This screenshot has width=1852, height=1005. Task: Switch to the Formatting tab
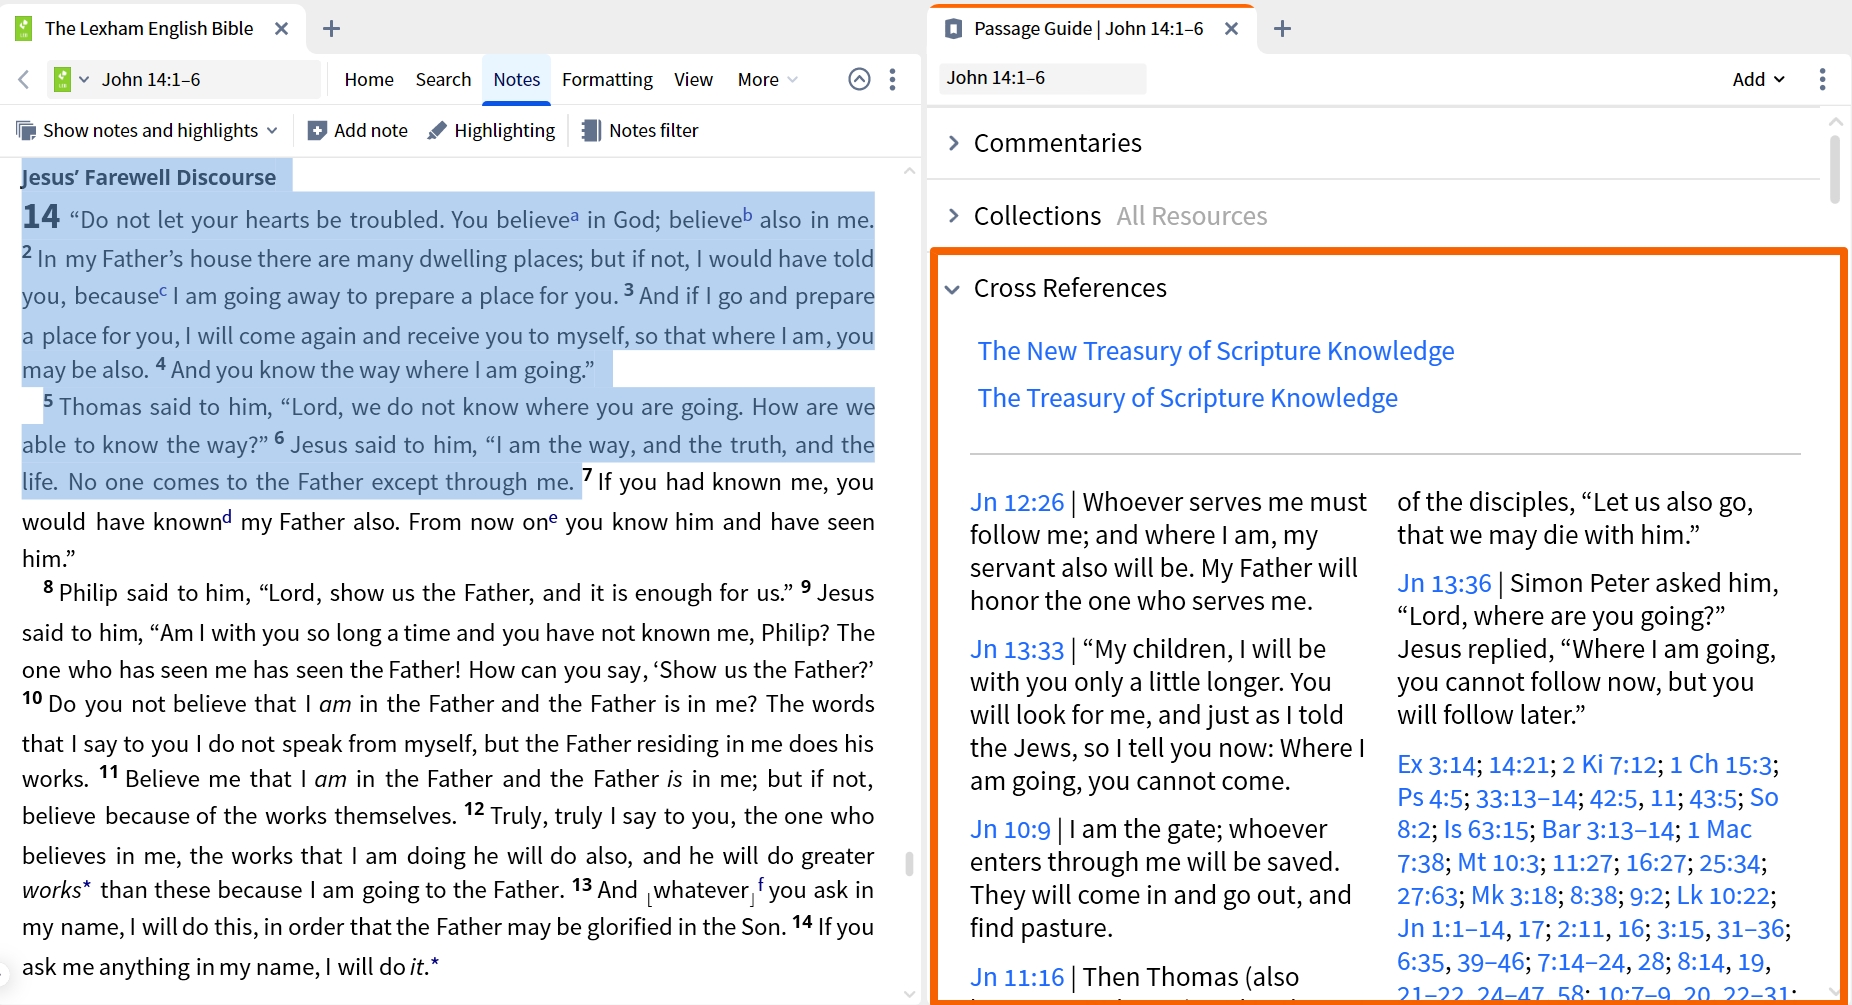pyautogui.click(x=607, y=79)
